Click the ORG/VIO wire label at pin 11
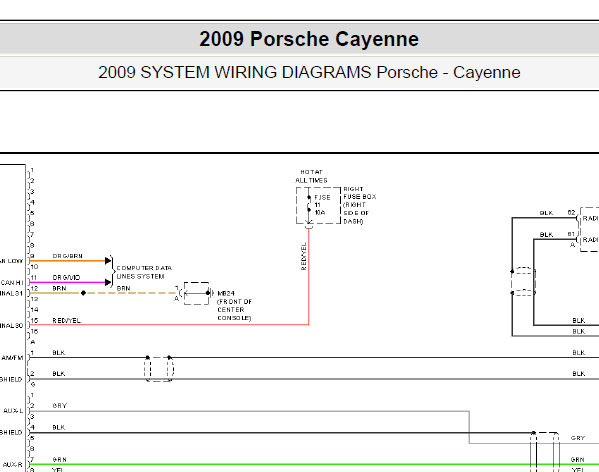The image size is (599, 472). coord(66,277)
